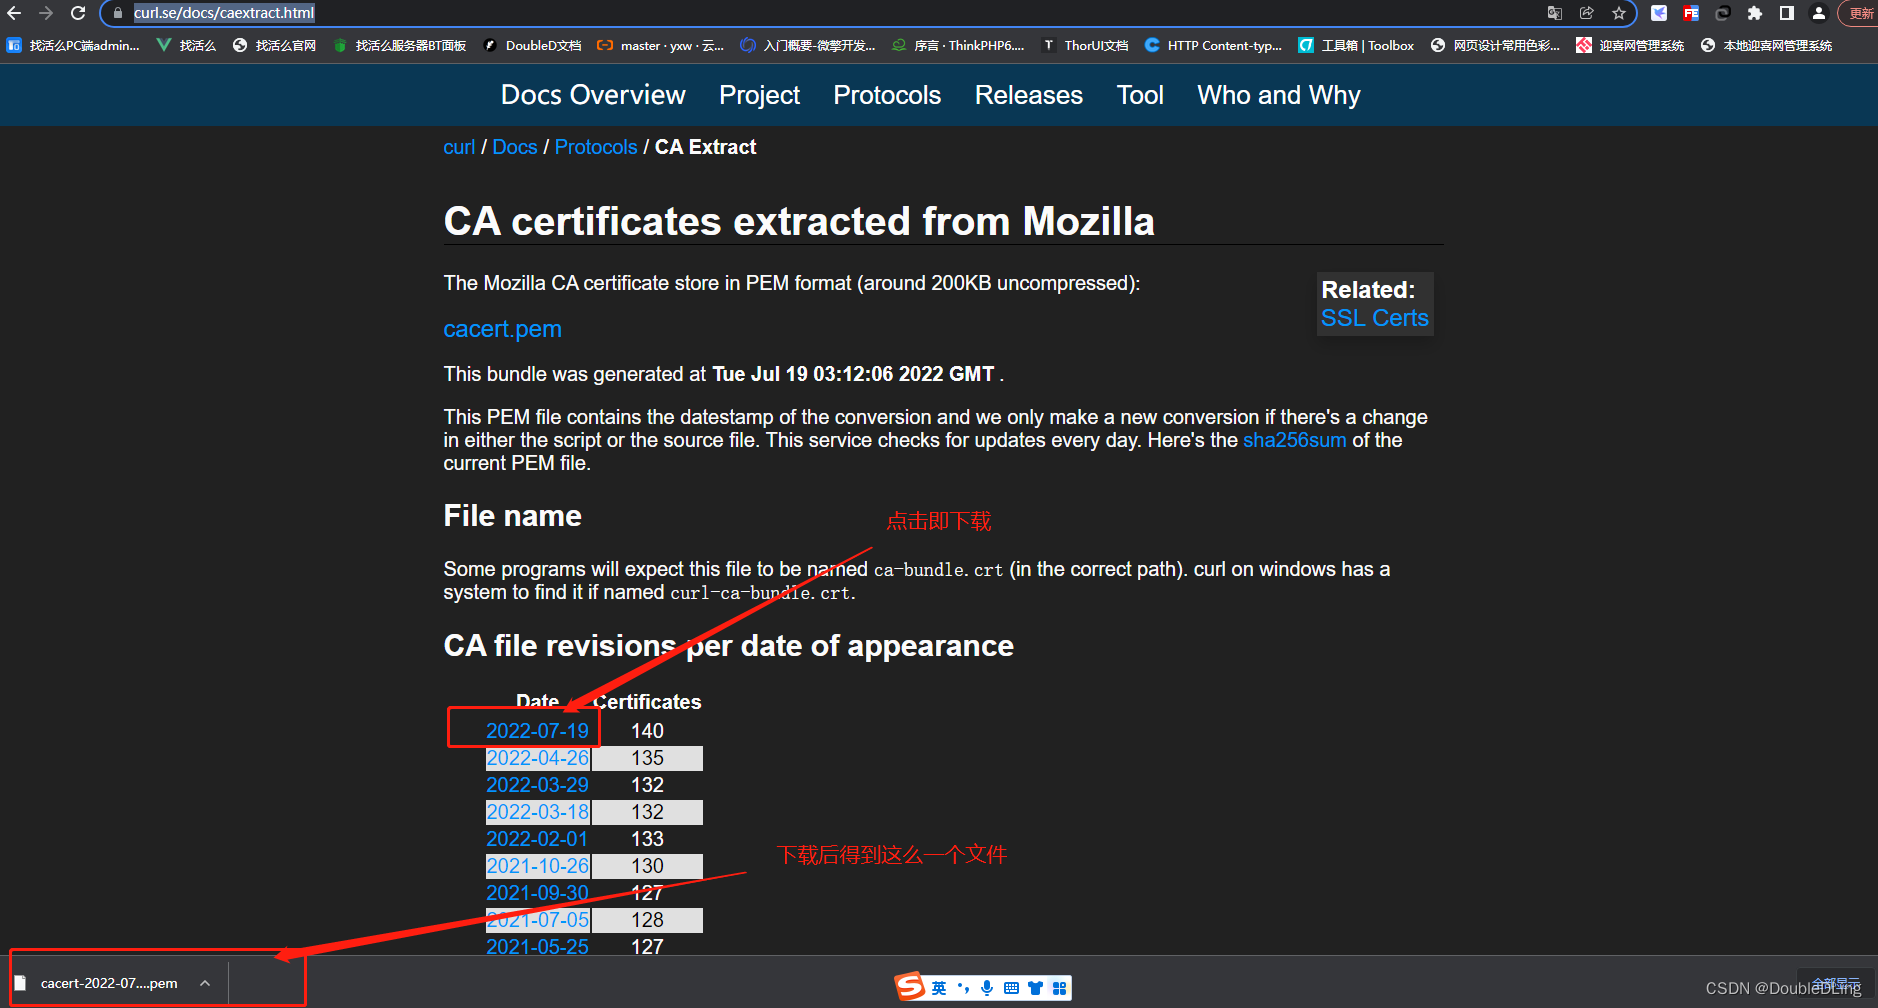Open the ThorUI文档 bookmark
This screenshot has width=1878, height=1008.
click(x=1085, y=45)
